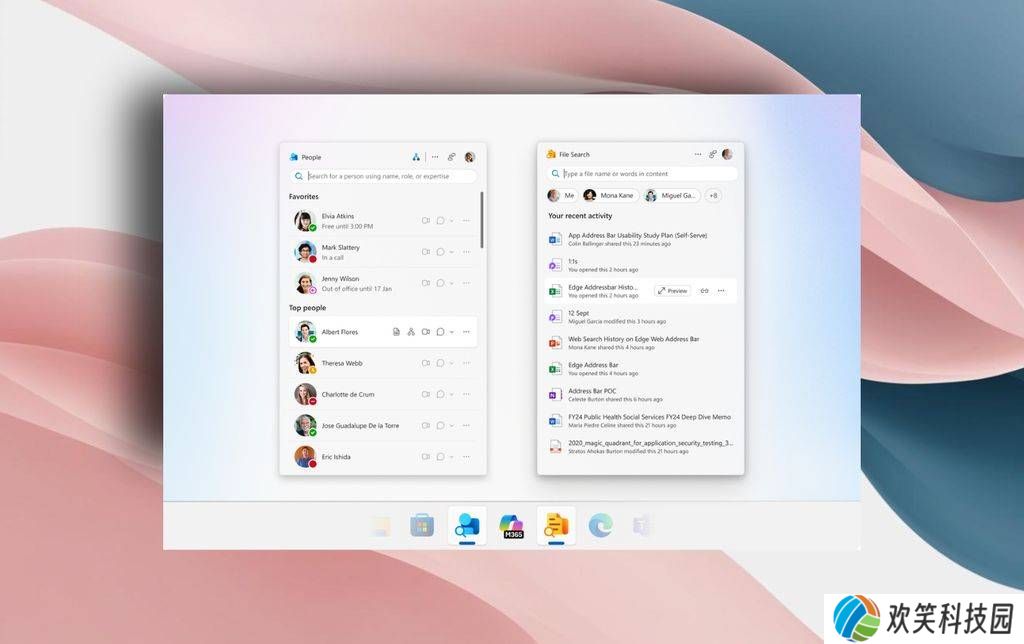Expand chat options dropdown for Charlotte de Crum
This screenshot has width=1024, height=644.
point(451,394)
